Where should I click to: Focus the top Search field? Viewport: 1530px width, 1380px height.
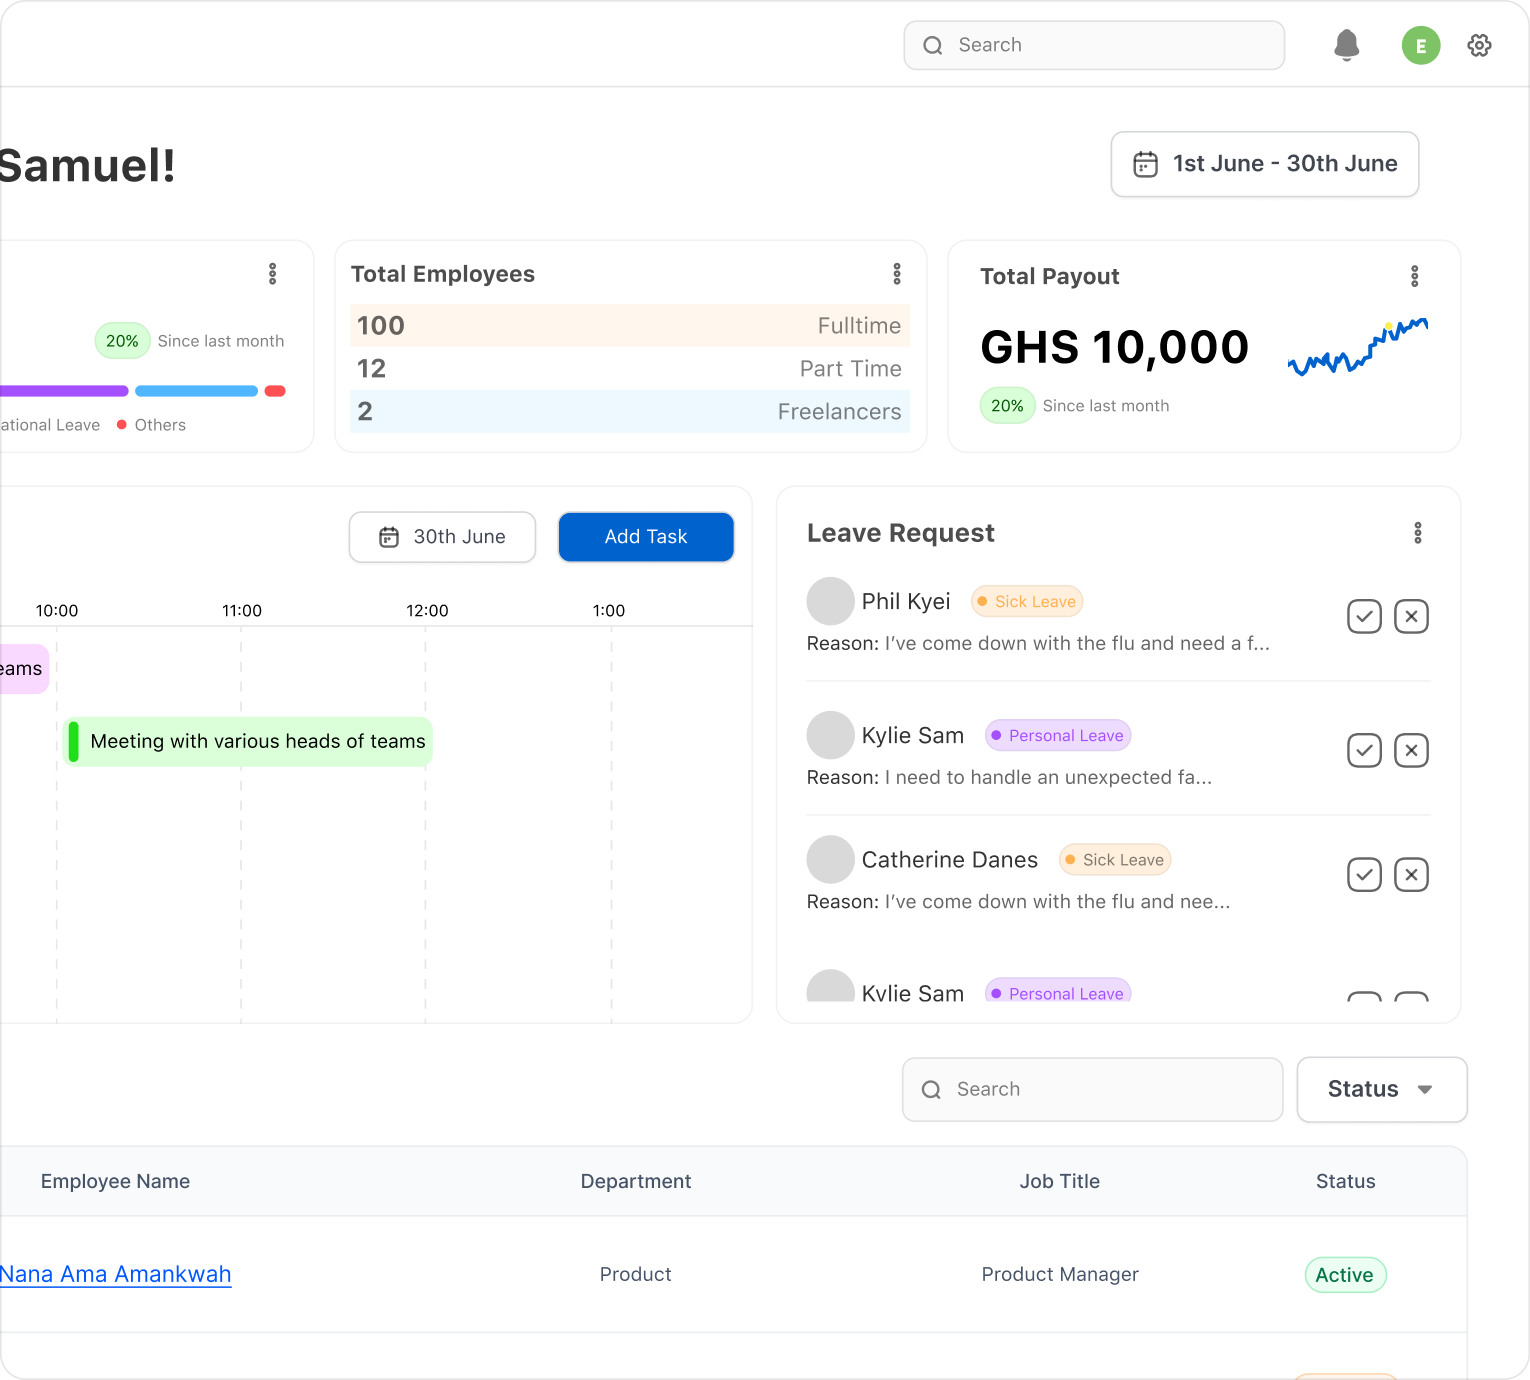tap(1095, 45)
